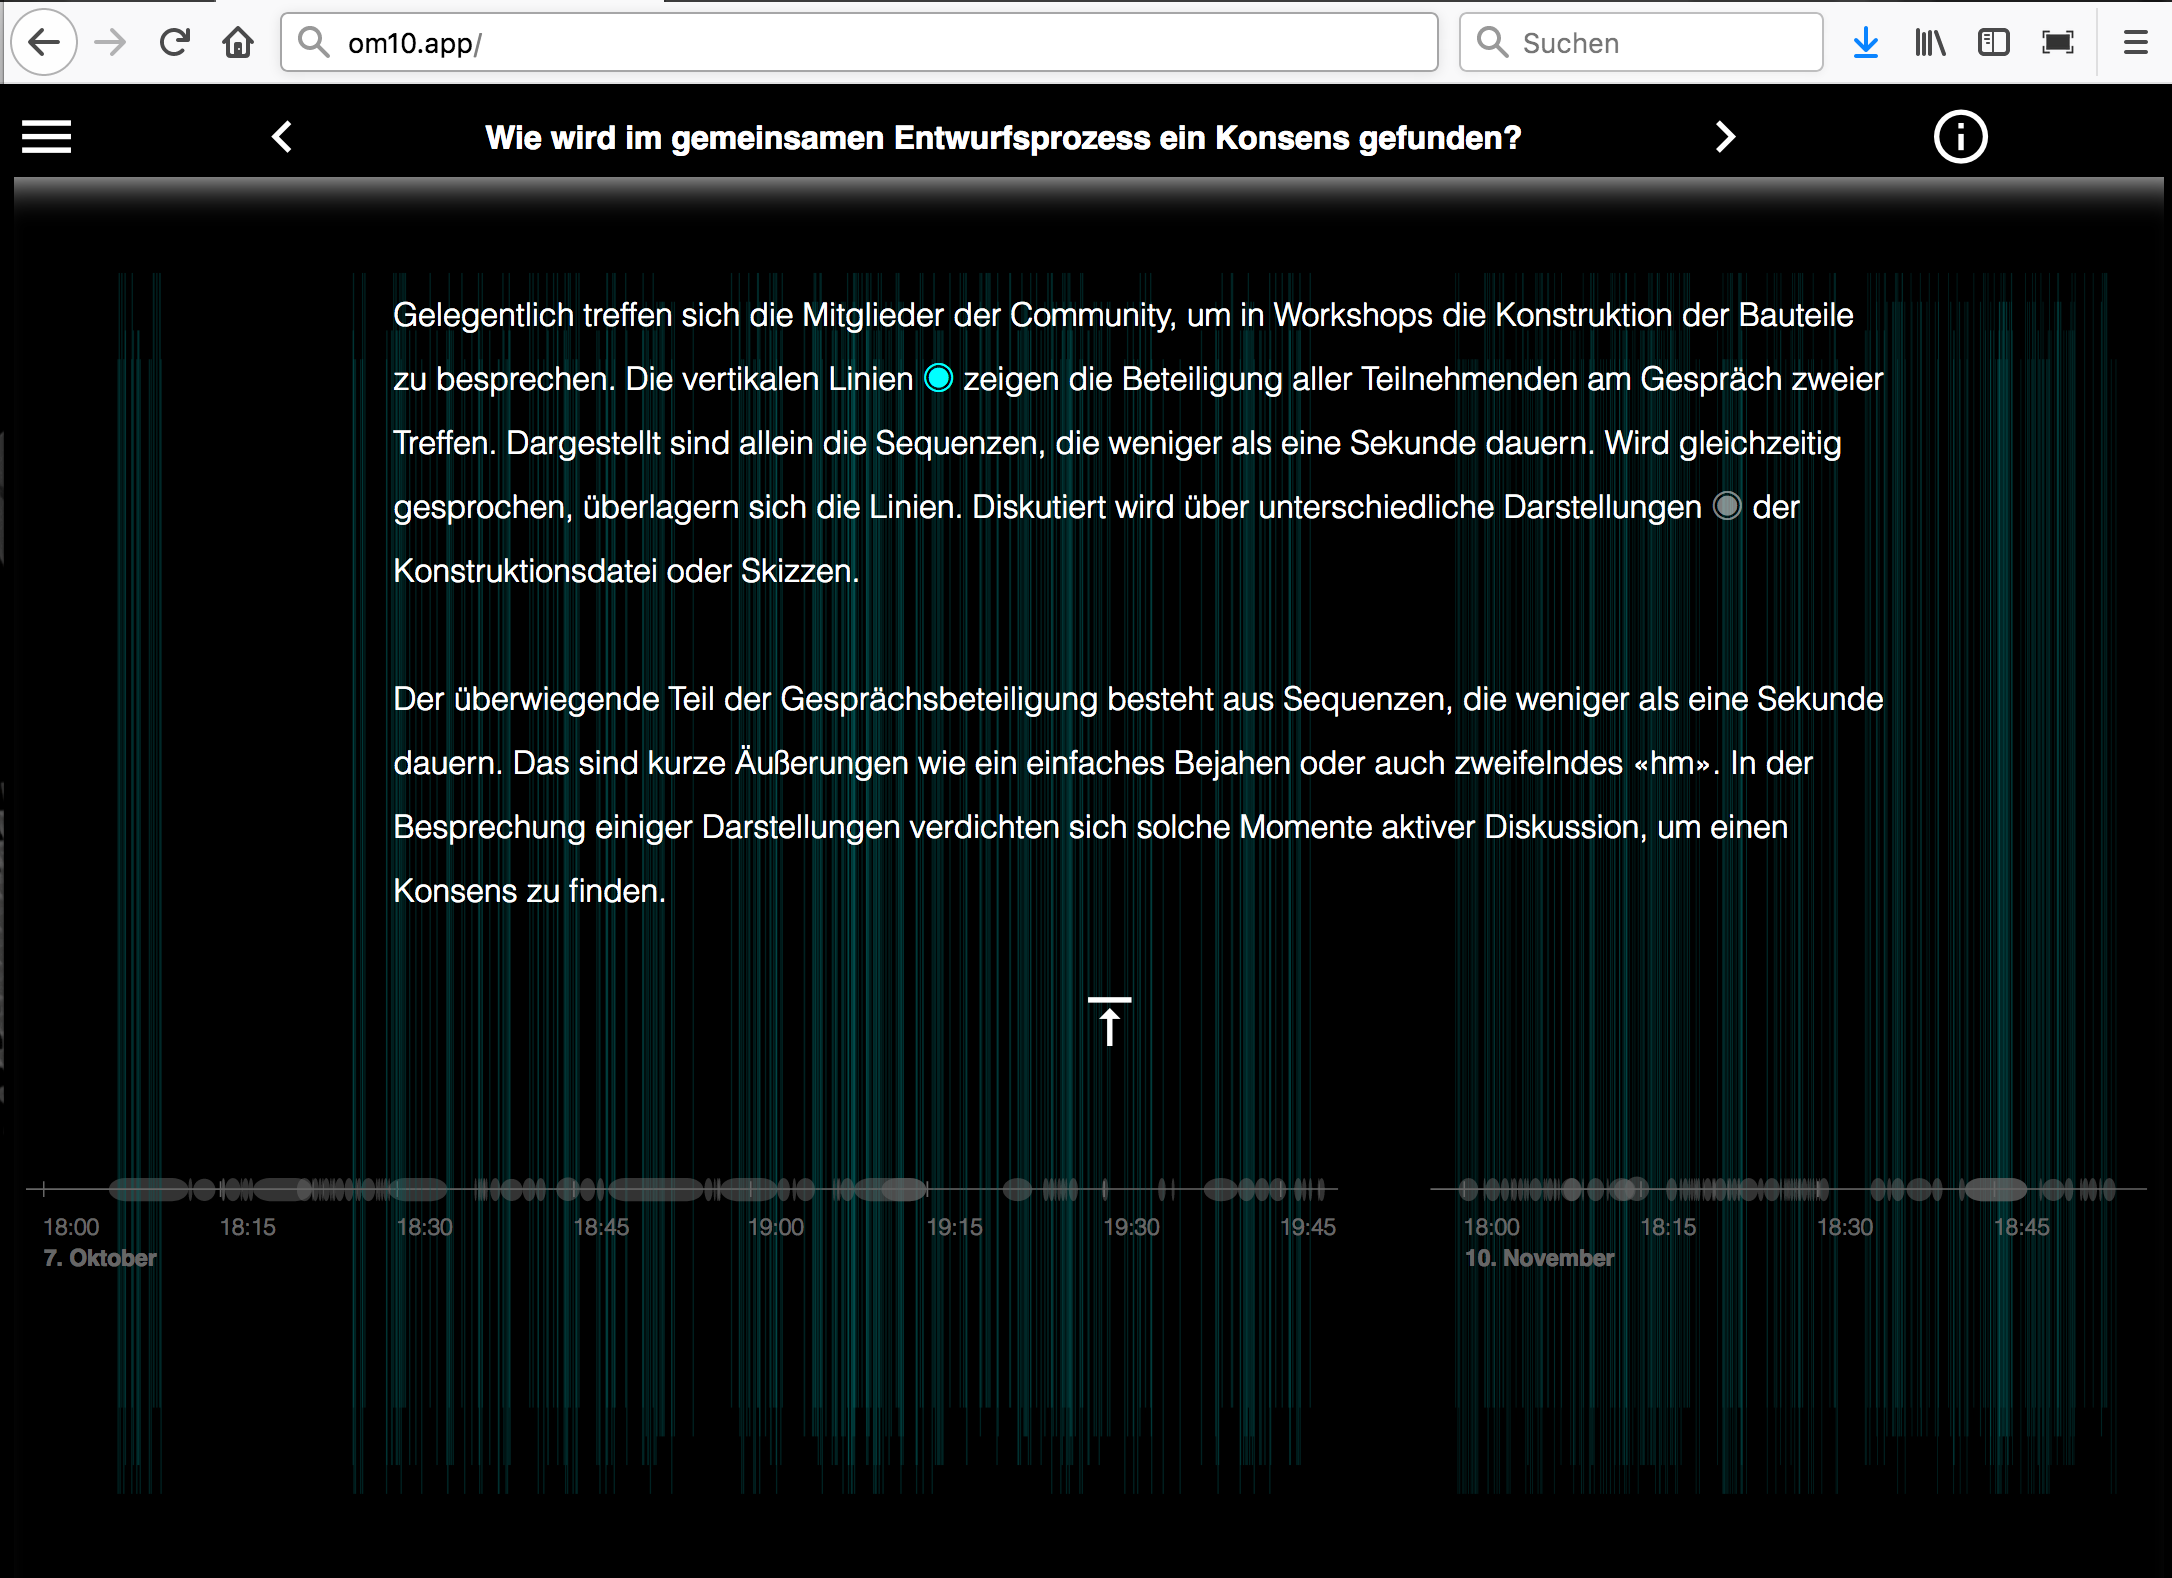
Task: Toggle the cyan vertical lines indicator
Action: [938, 378]
